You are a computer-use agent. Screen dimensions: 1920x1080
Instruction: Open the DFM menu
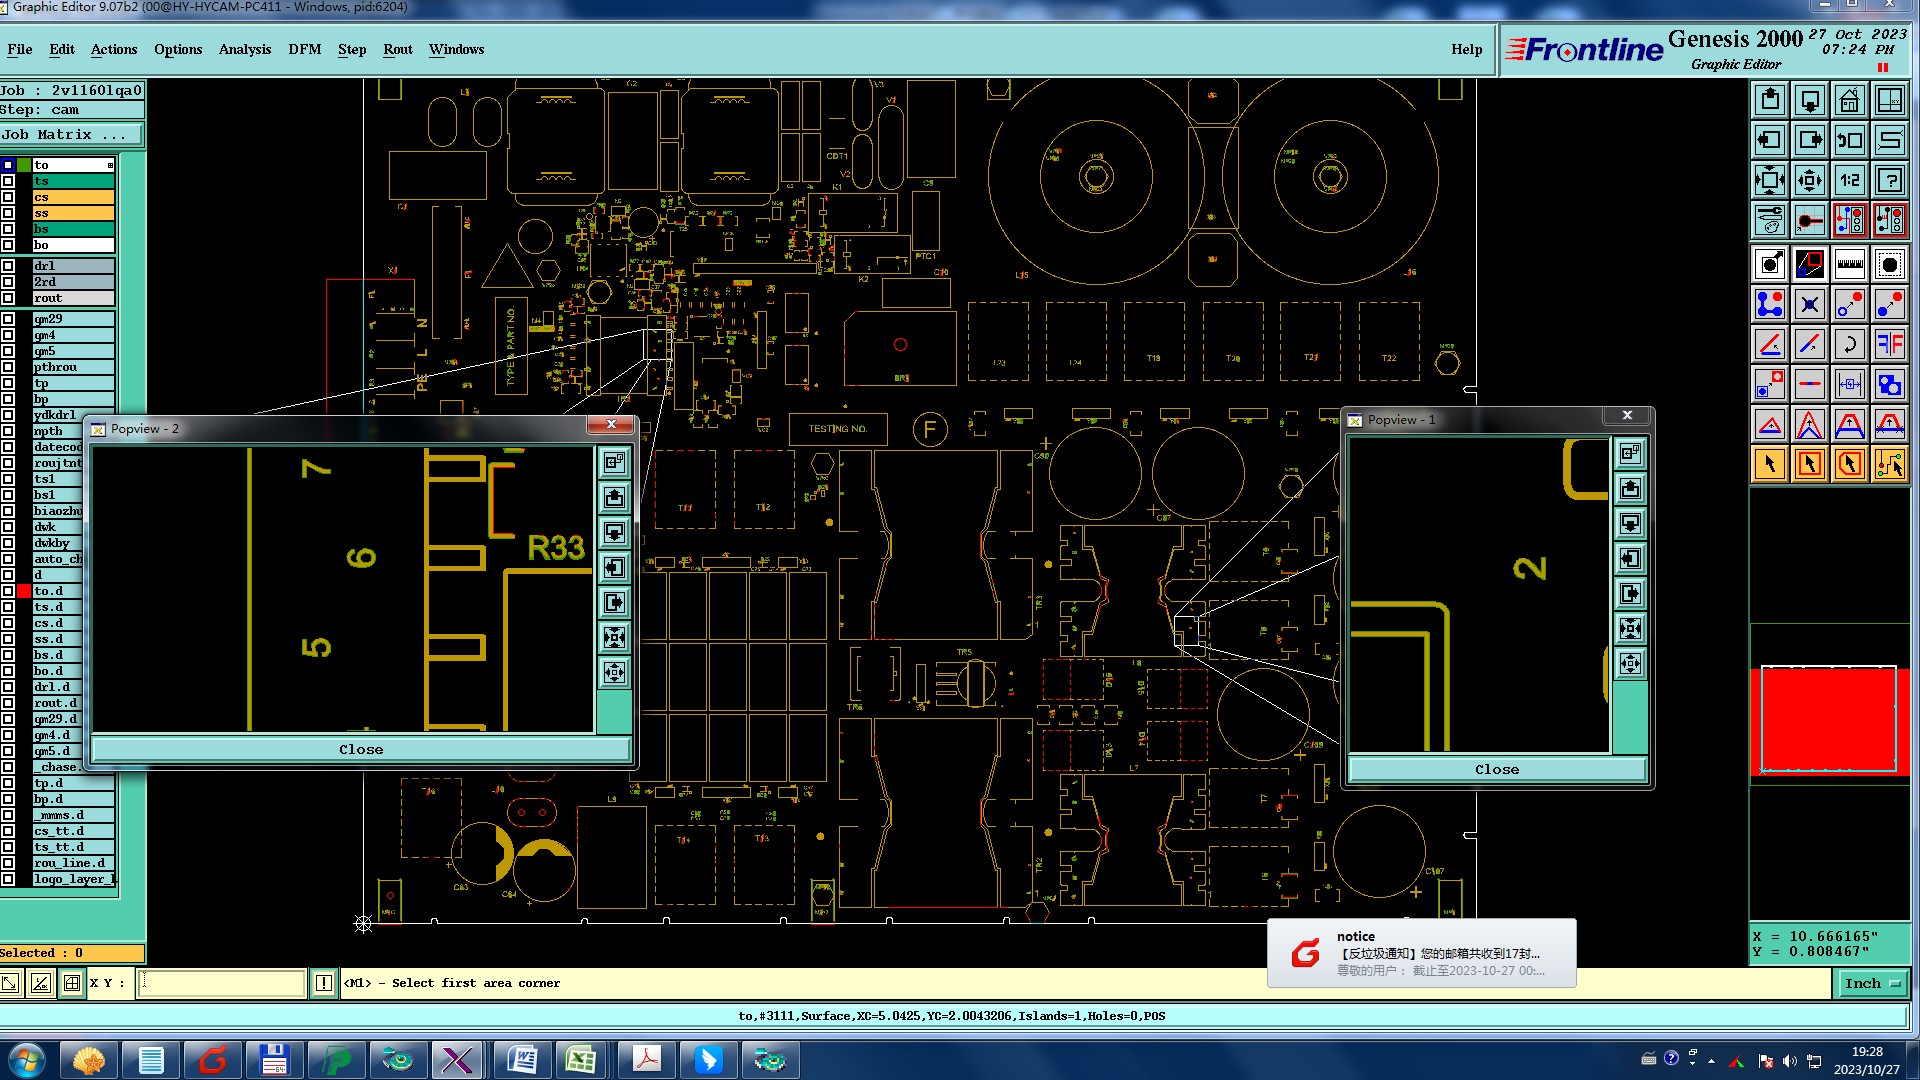coord(304,49)
